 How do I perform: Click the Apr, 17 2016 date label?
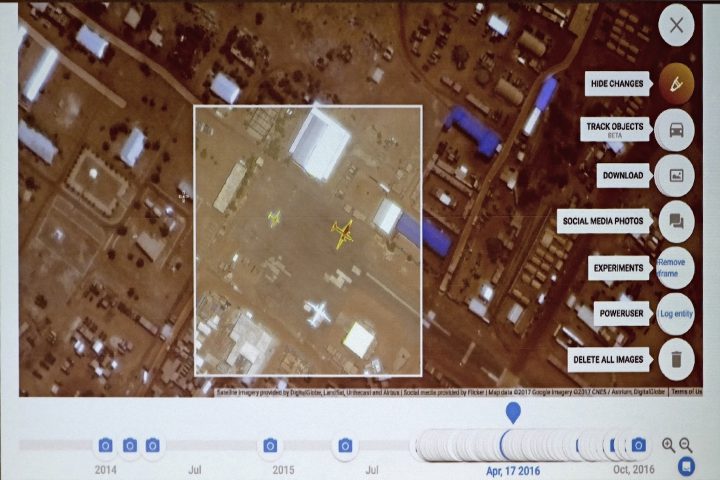point(513,471)
